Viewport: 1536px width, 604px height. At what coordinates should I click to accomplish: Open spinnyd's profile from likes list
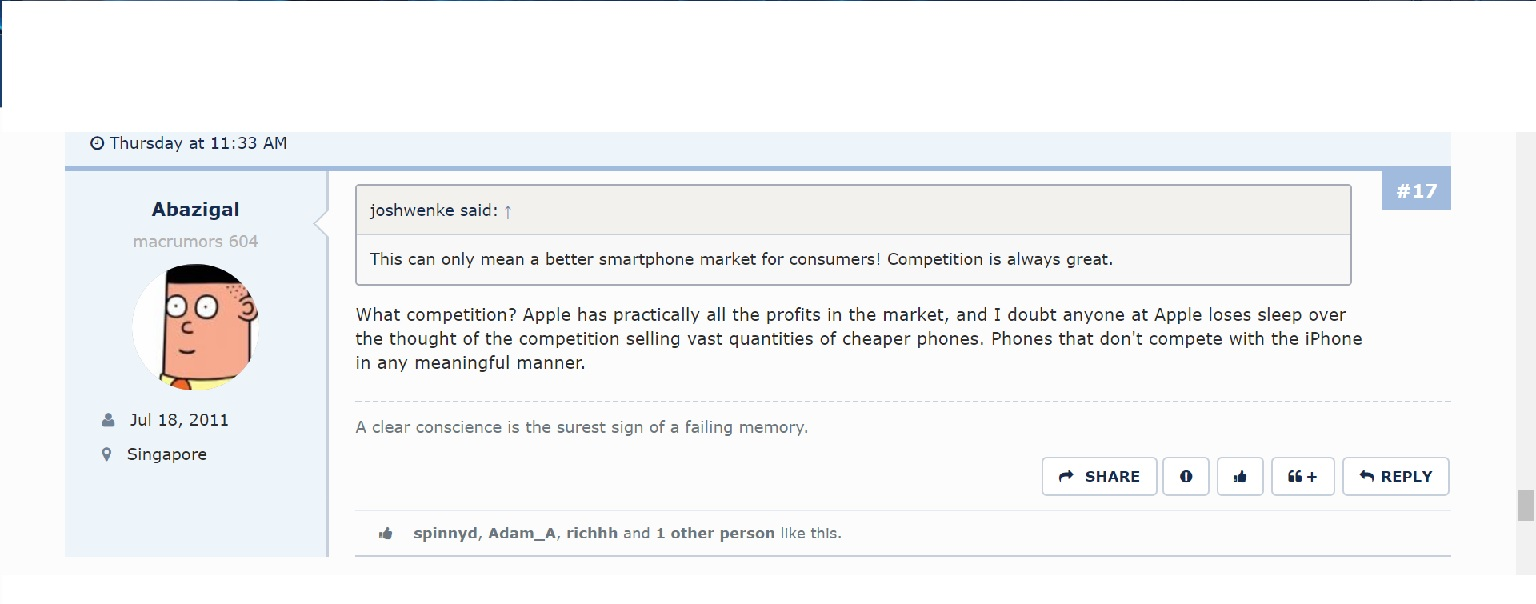(448, 533)
